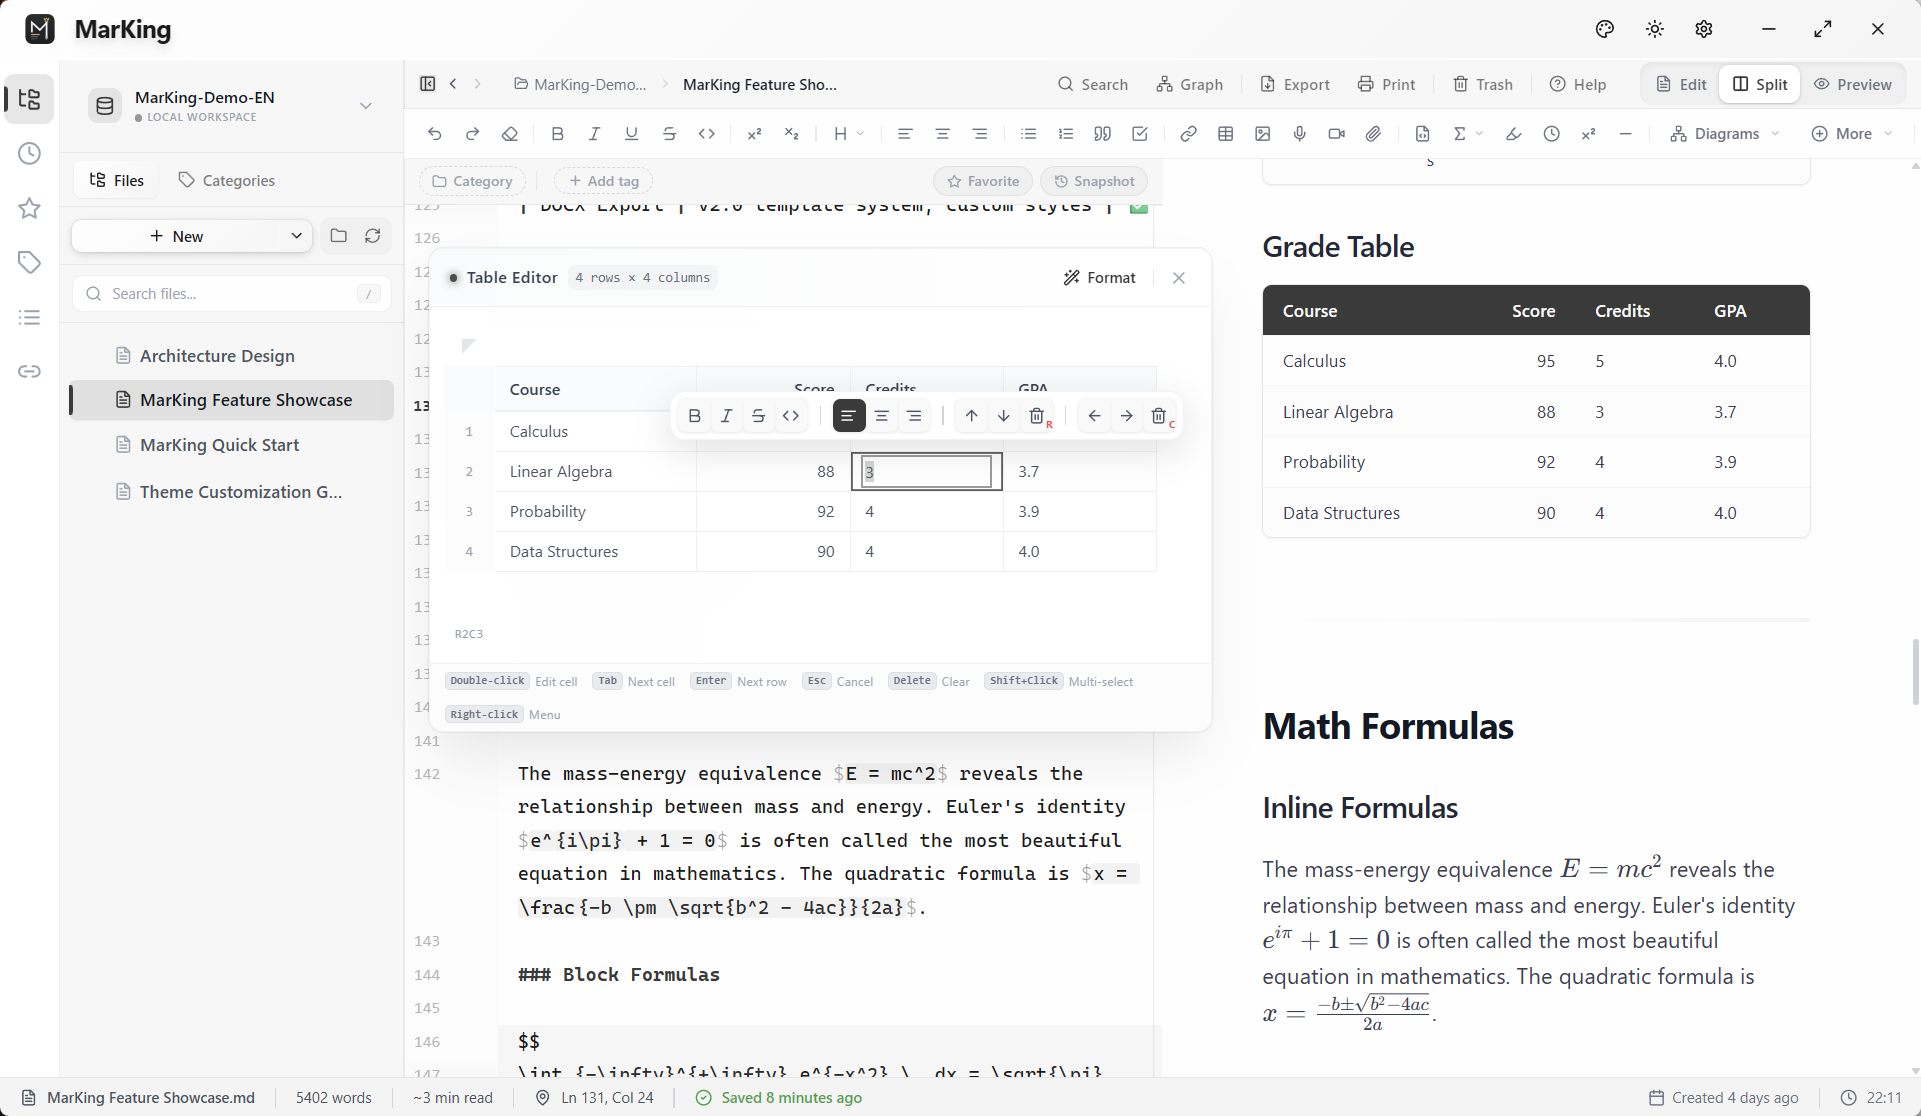Delete row using trash R icon
Viewport: 1921px width, 1116px height.
[1038, 416]
